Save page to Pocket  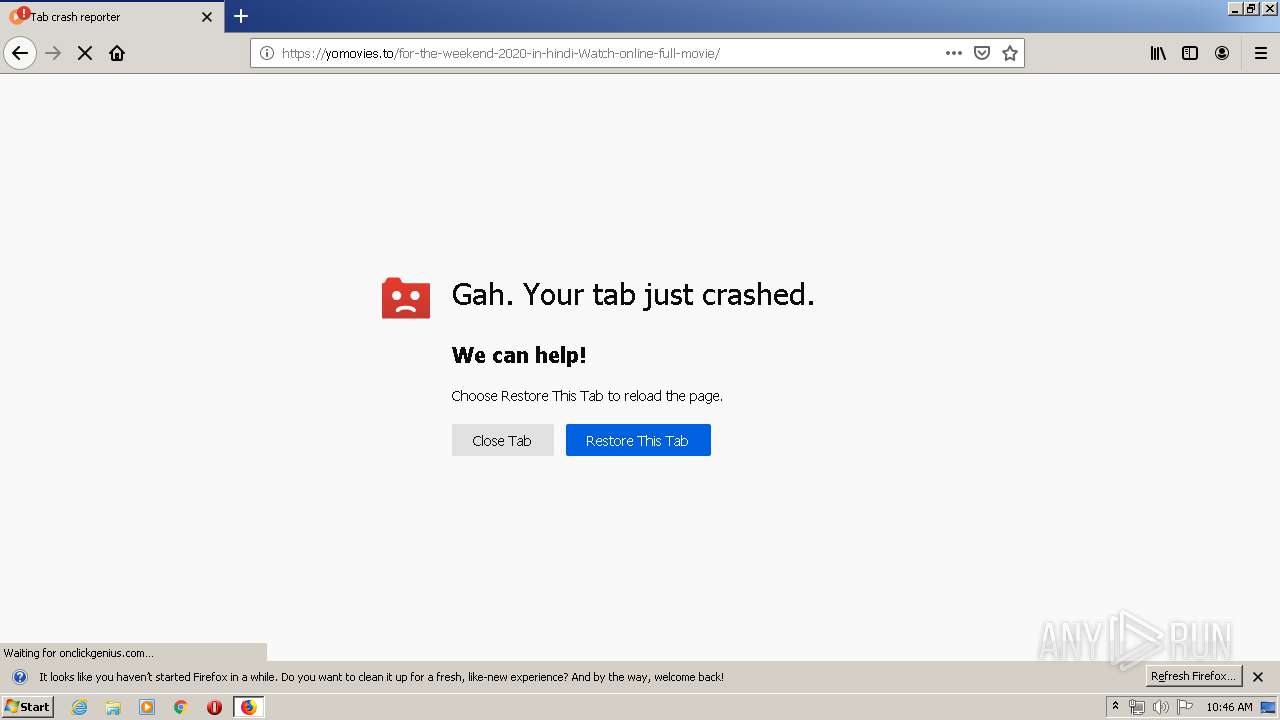pos(982,53)
